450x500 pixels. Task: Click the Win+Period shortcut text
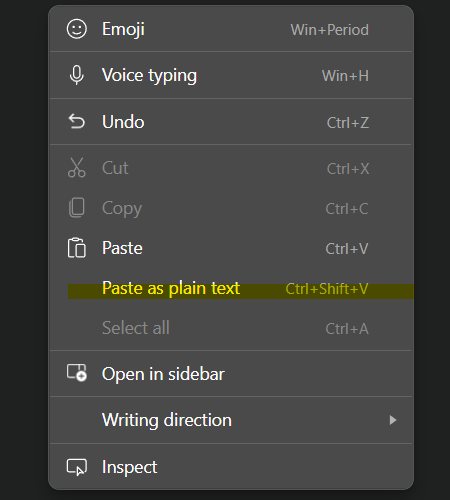pyautogui.click(x=329, y=30)
